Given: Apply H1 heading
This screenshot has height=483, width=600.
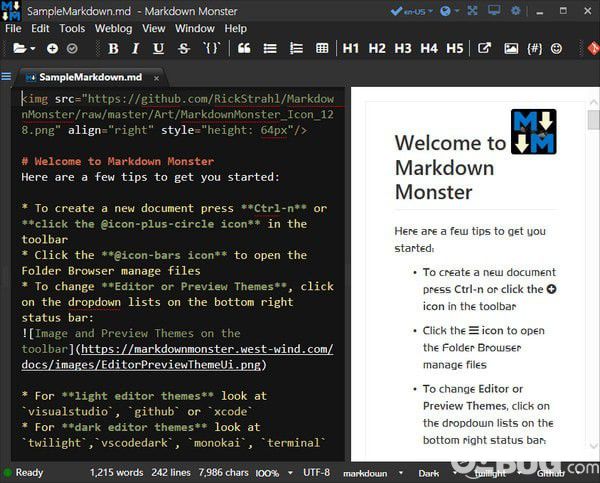Looking at the screenshot, I should pyautogui.click(x=351, y=49).
